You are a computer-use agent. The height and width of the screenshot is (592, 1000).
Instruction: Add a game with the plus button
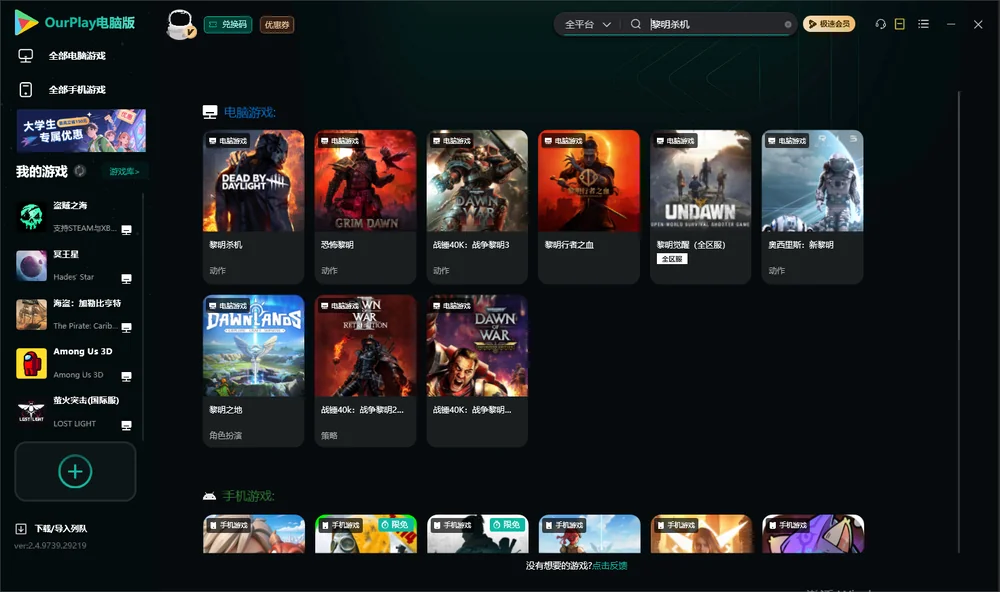(x=75, y=471)
